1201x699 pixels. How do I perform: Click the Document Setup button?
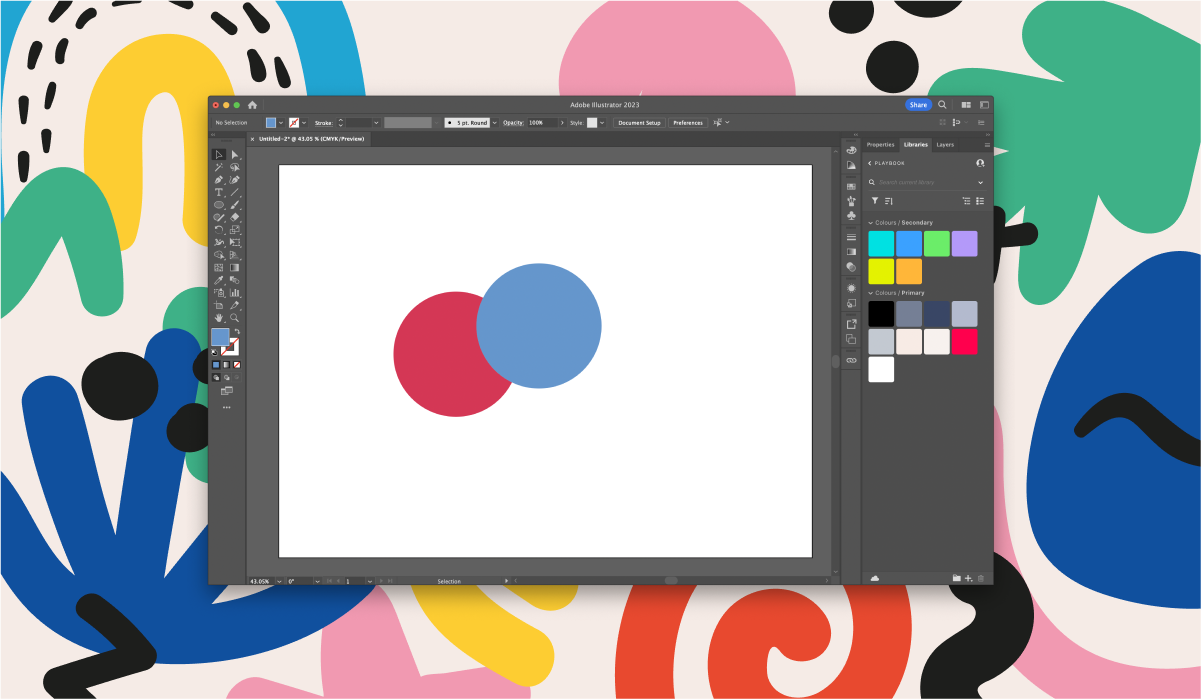(x=639, y=123)
